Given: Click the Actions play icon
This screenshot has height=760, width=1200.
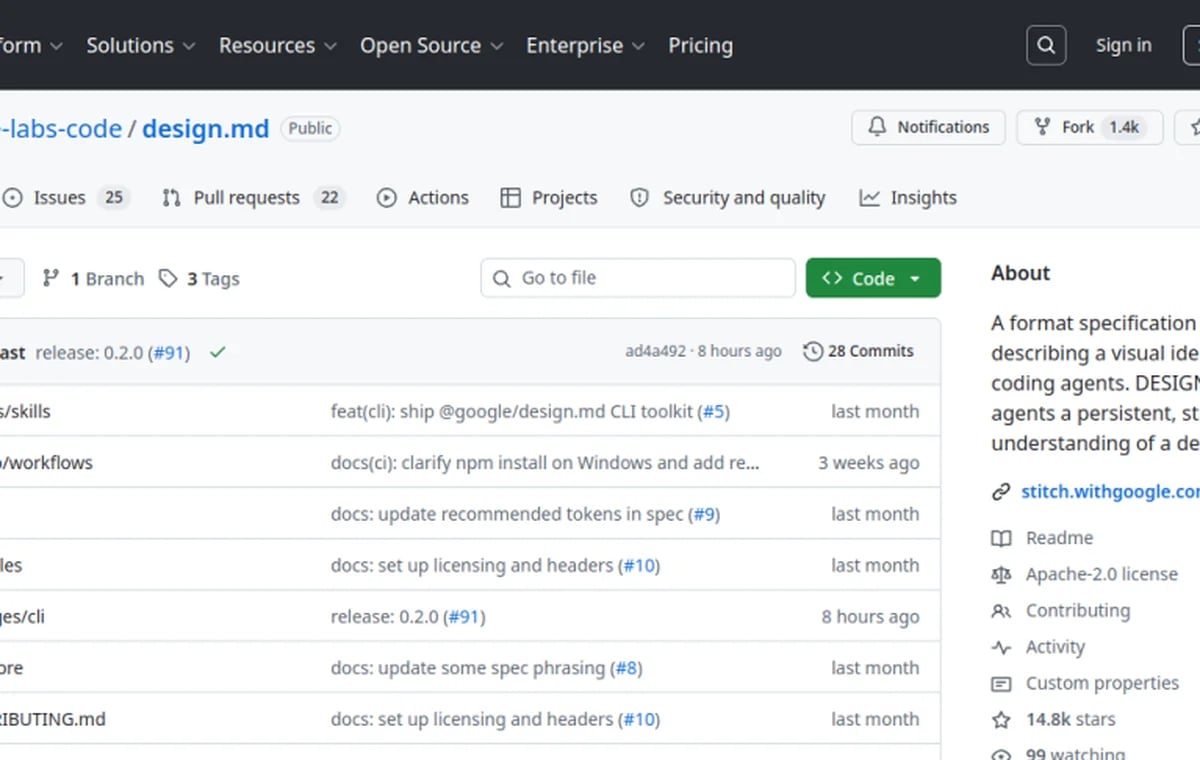Looking at the screenshot, I should (386, 198).
